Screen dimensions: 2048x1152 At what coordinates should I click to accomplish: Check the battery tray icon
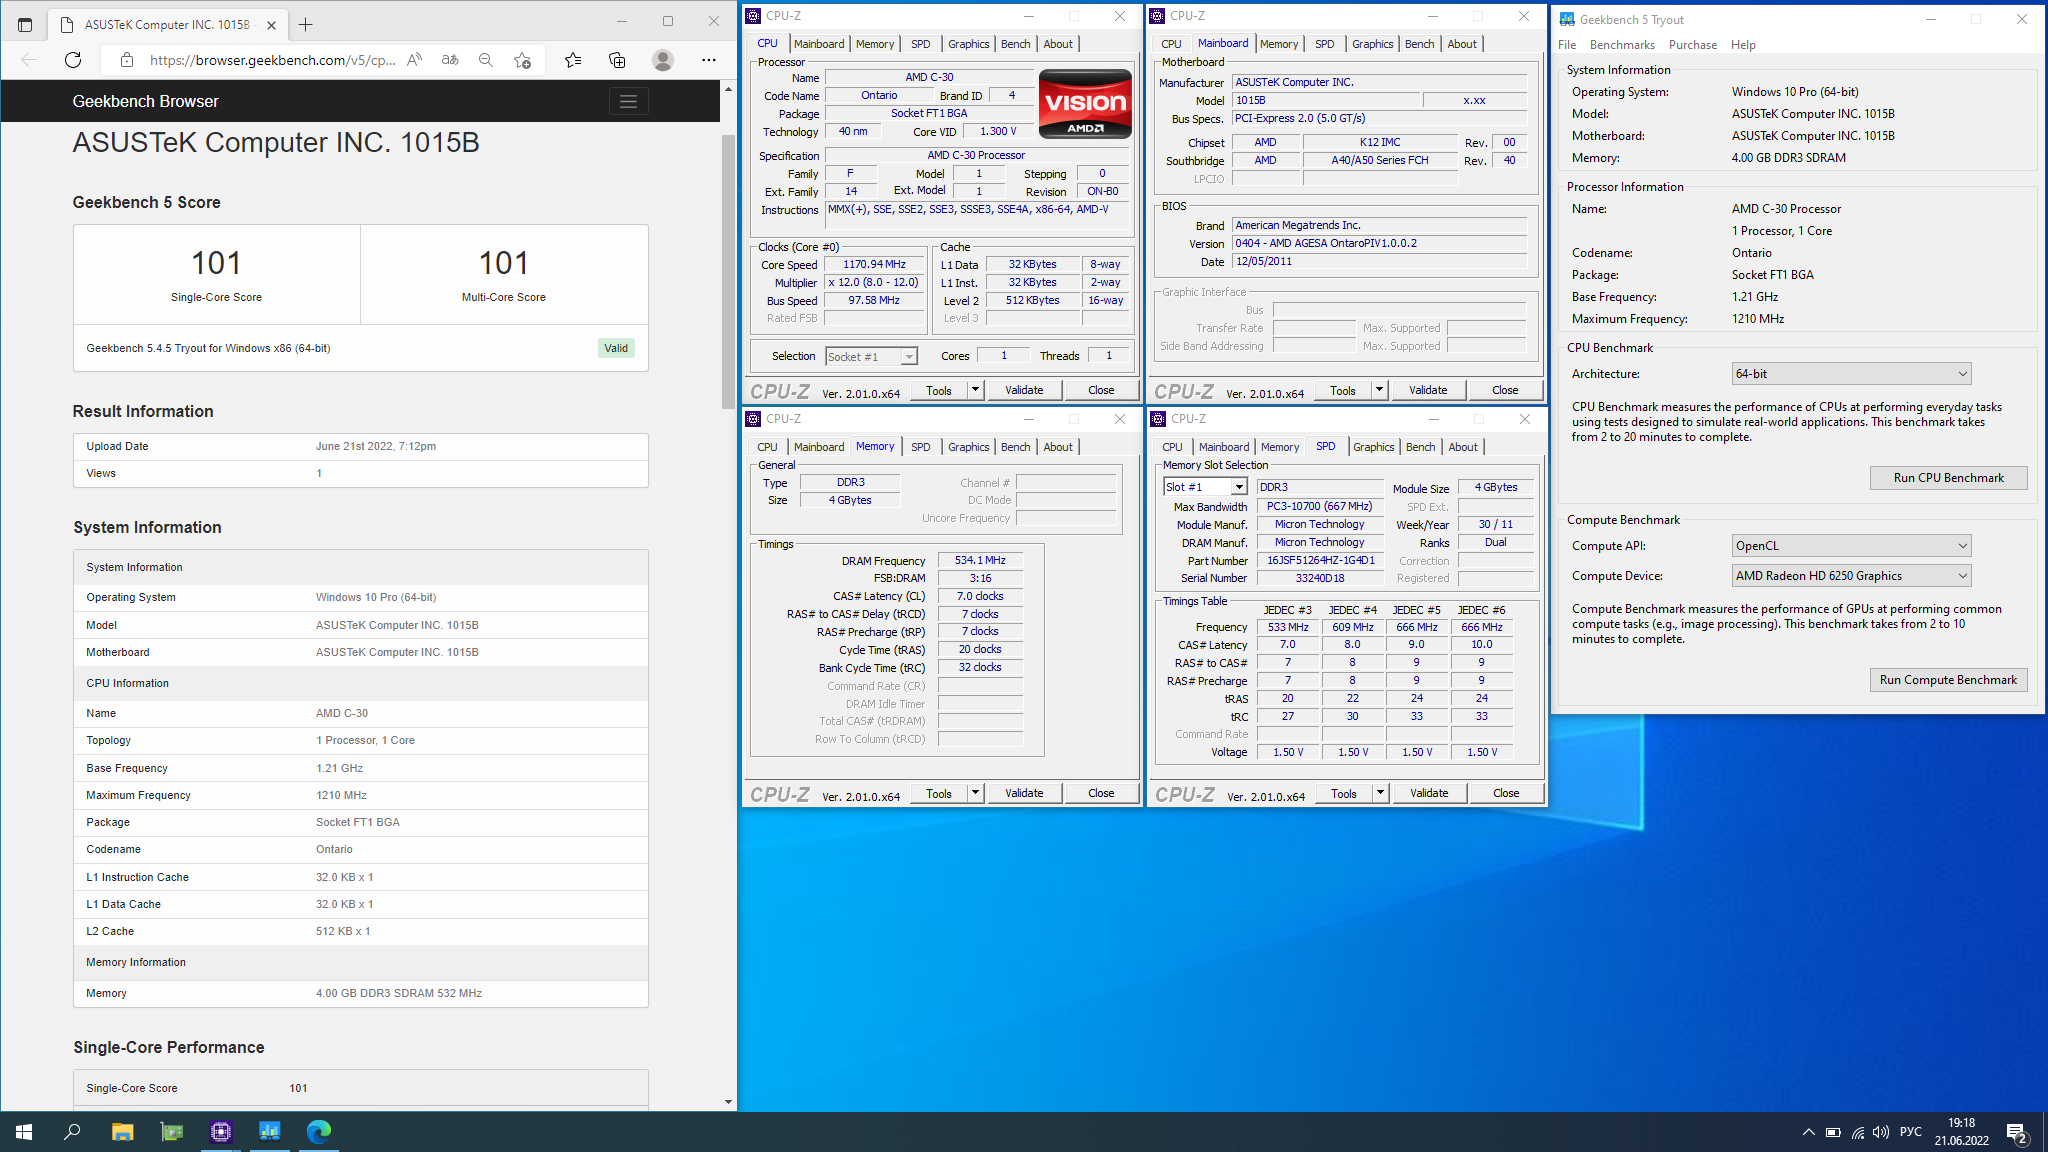pyautogui.click(x=1833, y=1132)
